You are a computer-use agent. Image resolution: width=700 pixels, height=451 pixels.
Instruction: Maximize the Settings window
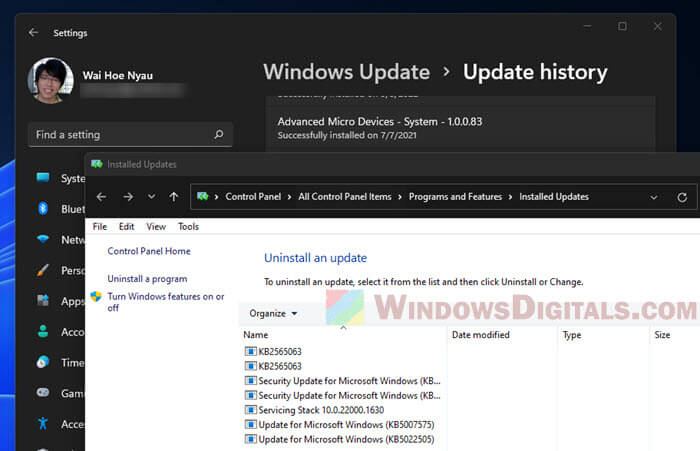pos(622,26)
